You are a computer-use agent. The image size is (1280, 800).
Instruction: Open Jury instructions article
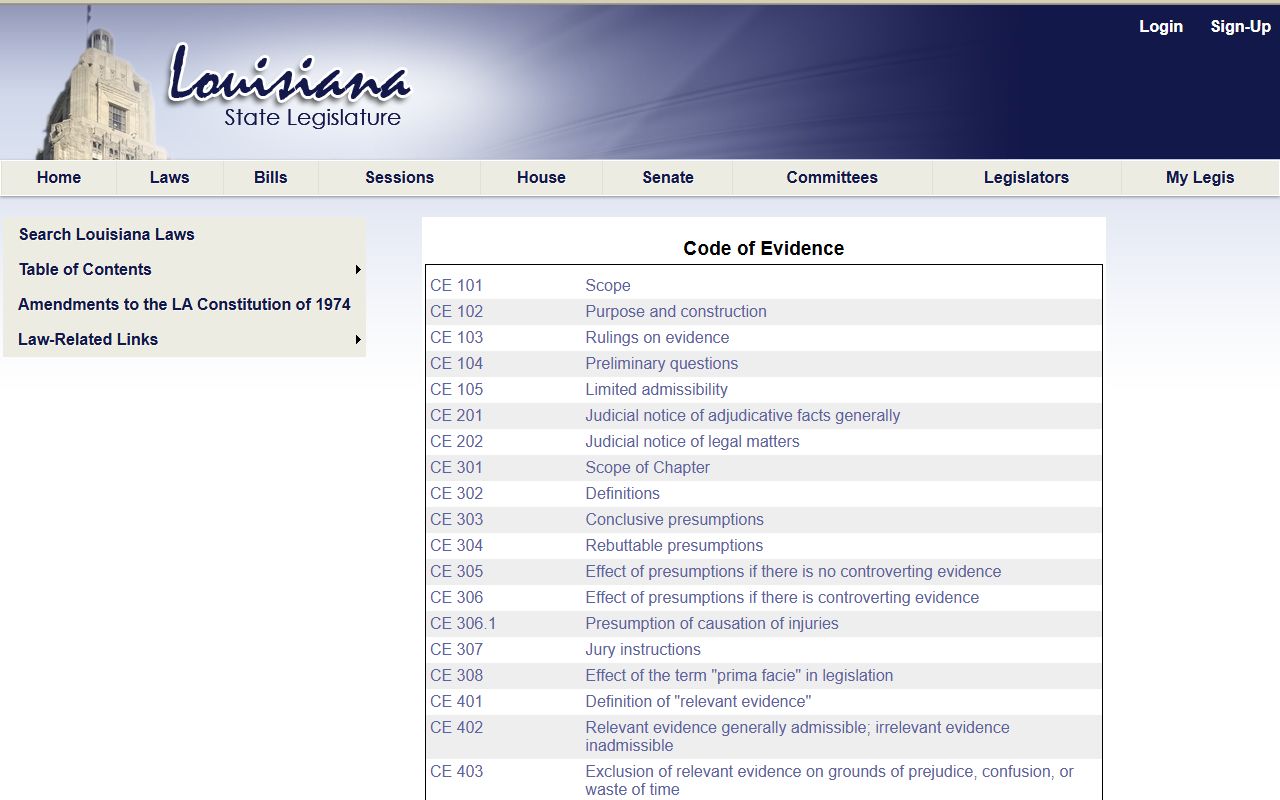coord(643,650)
